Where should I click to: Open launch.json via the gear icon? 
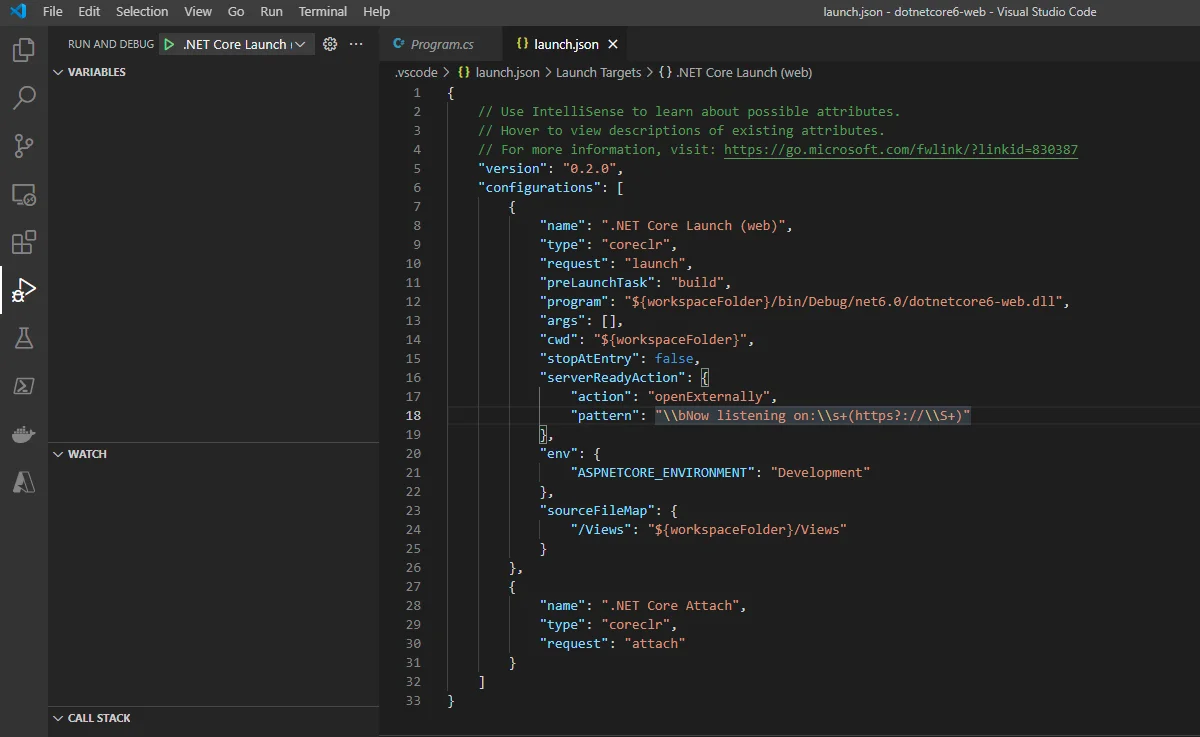pos(331,44)
